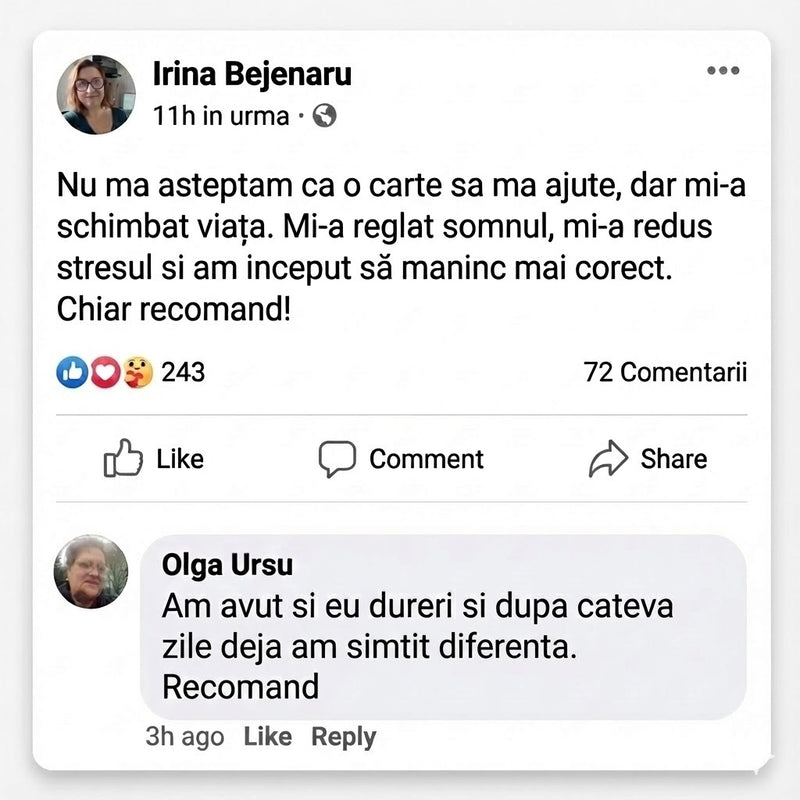This screenshot has width=800, height=800.
Task: Click the red heart reaction icon
Action: pyautogui.click(x=103, y=373)
